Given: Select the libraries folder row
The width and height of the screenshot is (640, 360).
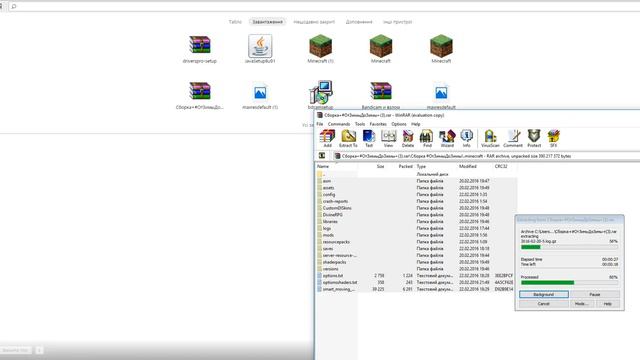Looking at the screenshot, I should click(x=416, y=222).
